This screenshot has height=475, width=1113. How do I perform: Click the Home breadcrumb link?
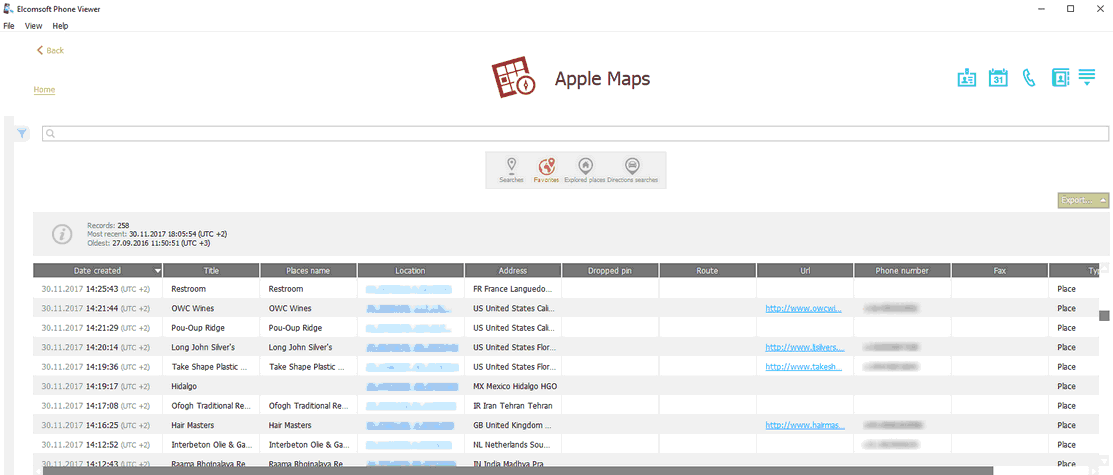(44, 90)
